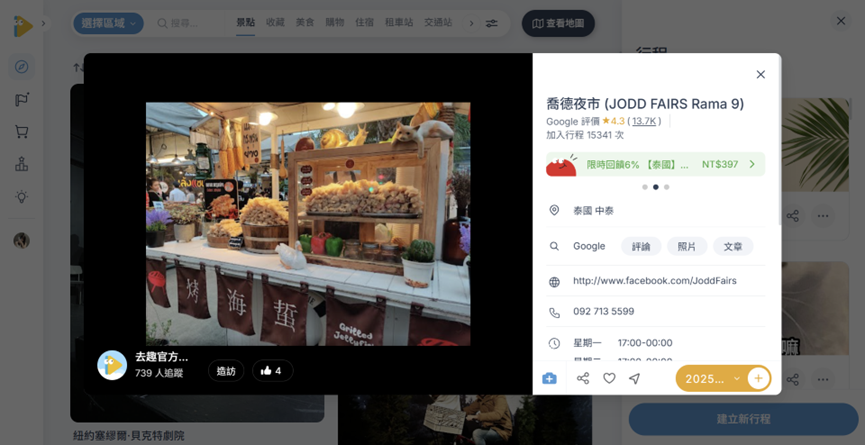Image resolution: width=865 pixels, height=445 pixels.
Task: Click the place title 喬德夜市 (JODD FAIRS Rama 9)
Action: point(645,104)
